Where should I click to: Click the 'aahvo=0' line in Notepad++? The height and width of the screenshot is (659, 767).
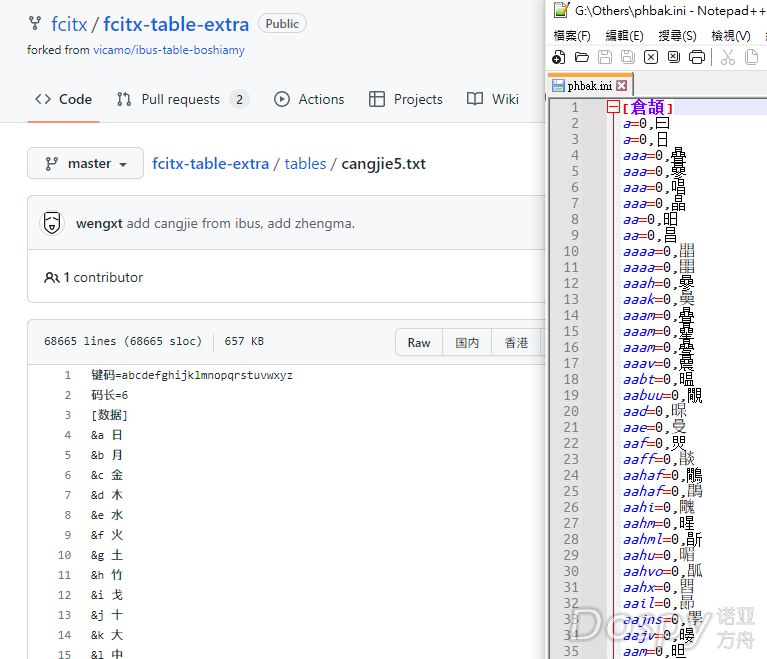(663, 571)
